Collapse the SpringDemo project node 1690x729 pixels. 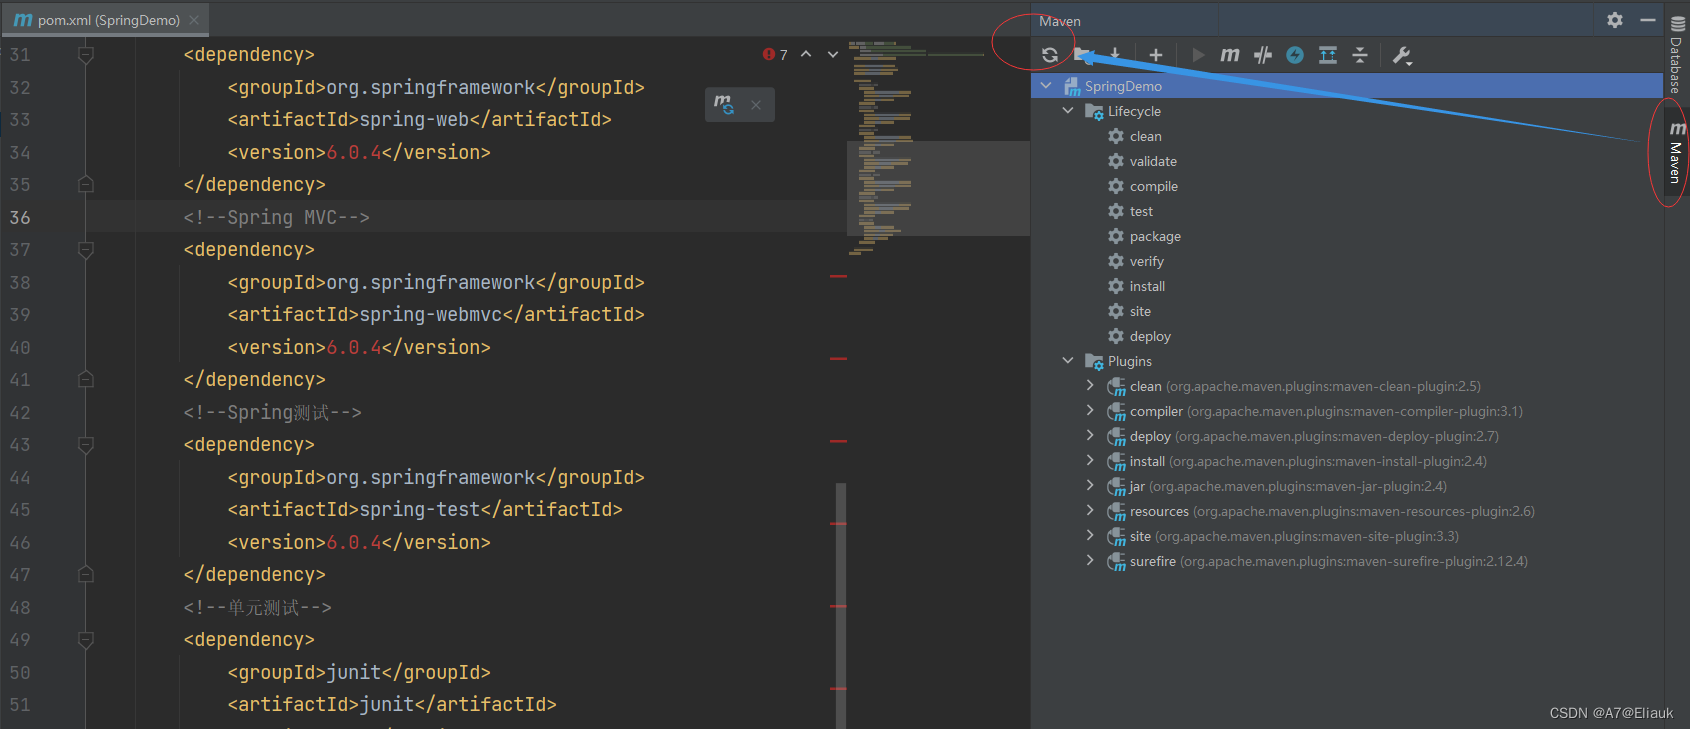pos(1046,86)
